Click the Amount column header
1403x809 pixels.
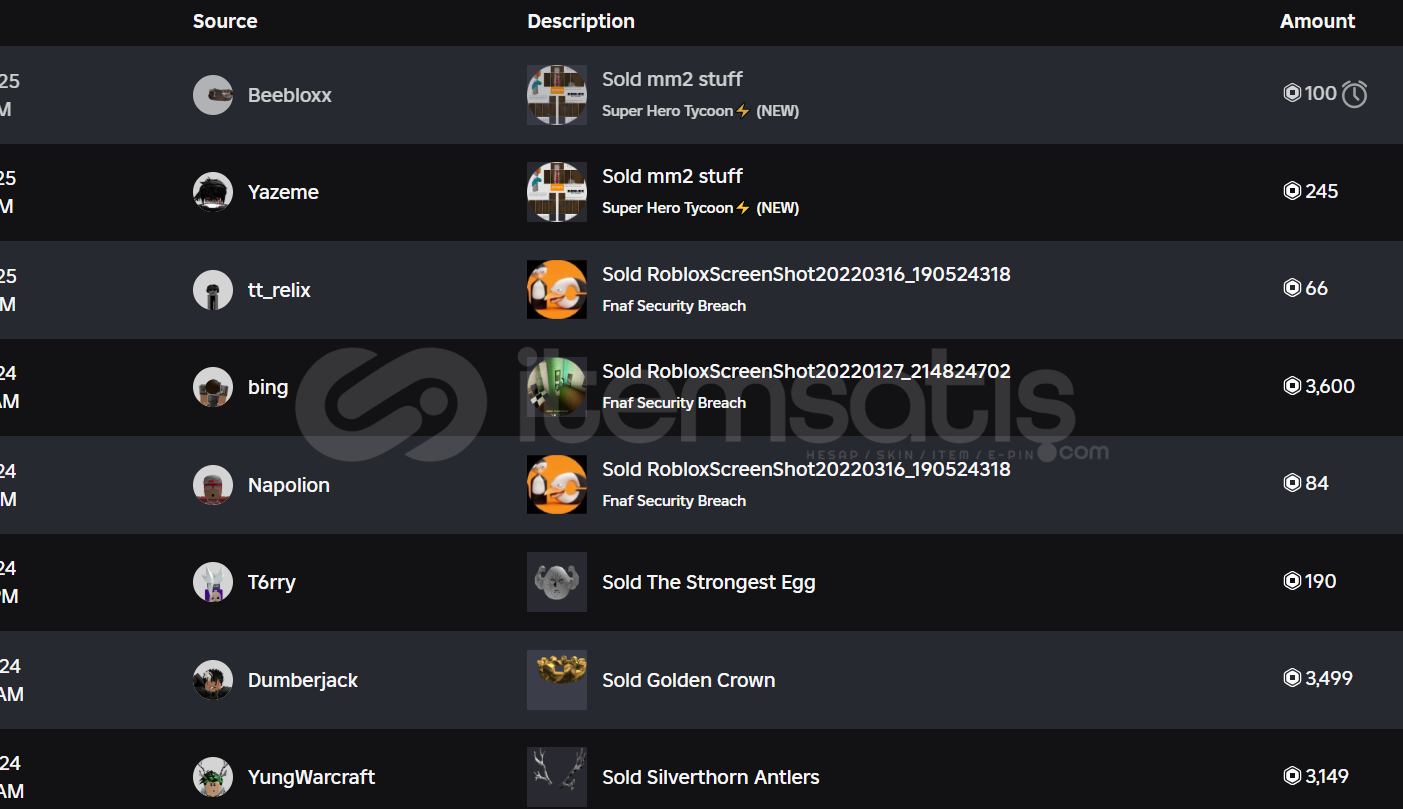(x=1317, y=21)
